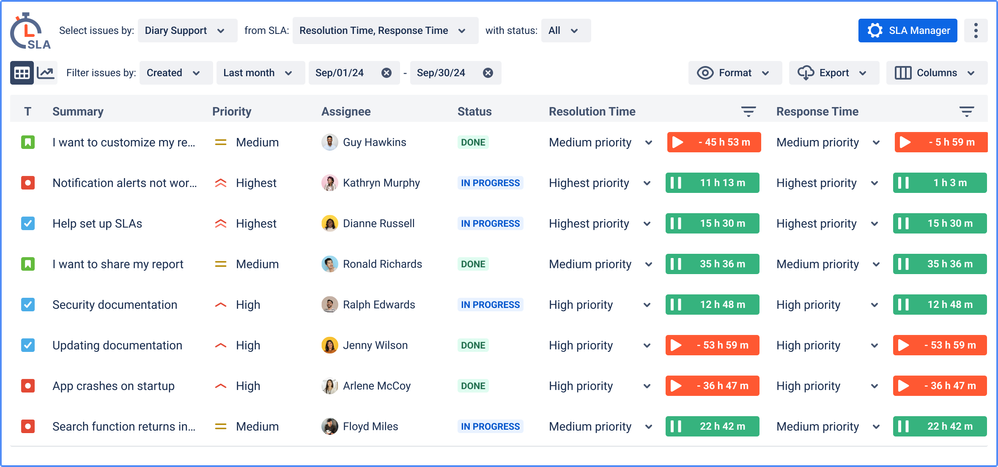Screen dimensions: 998x467
Task: Click IN PROGRESS status of Dianne Russell row
Action: [x=490, y=224]
